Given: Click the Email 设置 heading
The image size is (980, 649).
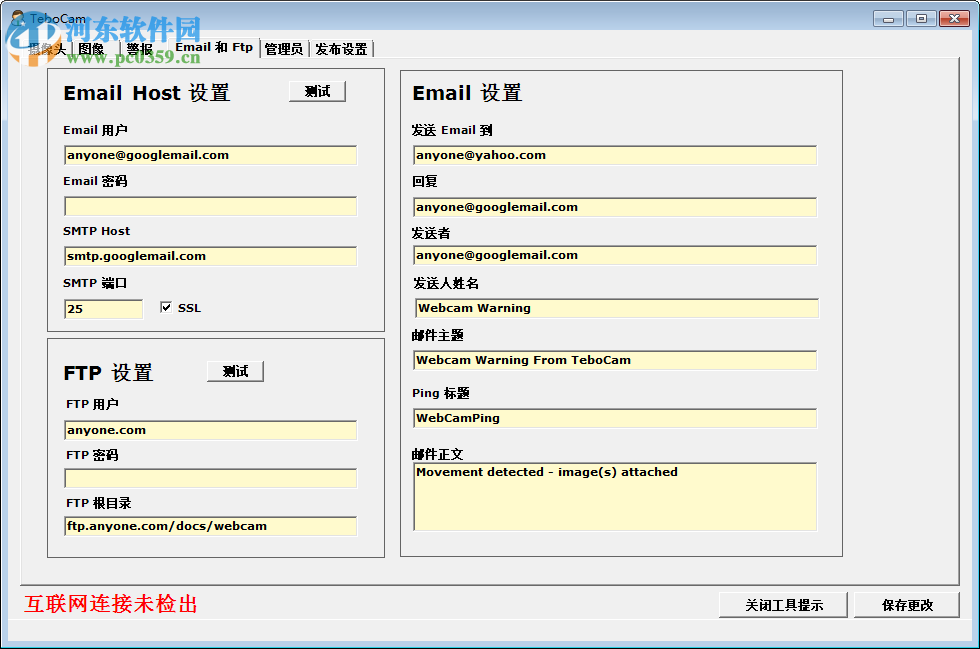Looking at the screenshot, I should coord(467,93).
